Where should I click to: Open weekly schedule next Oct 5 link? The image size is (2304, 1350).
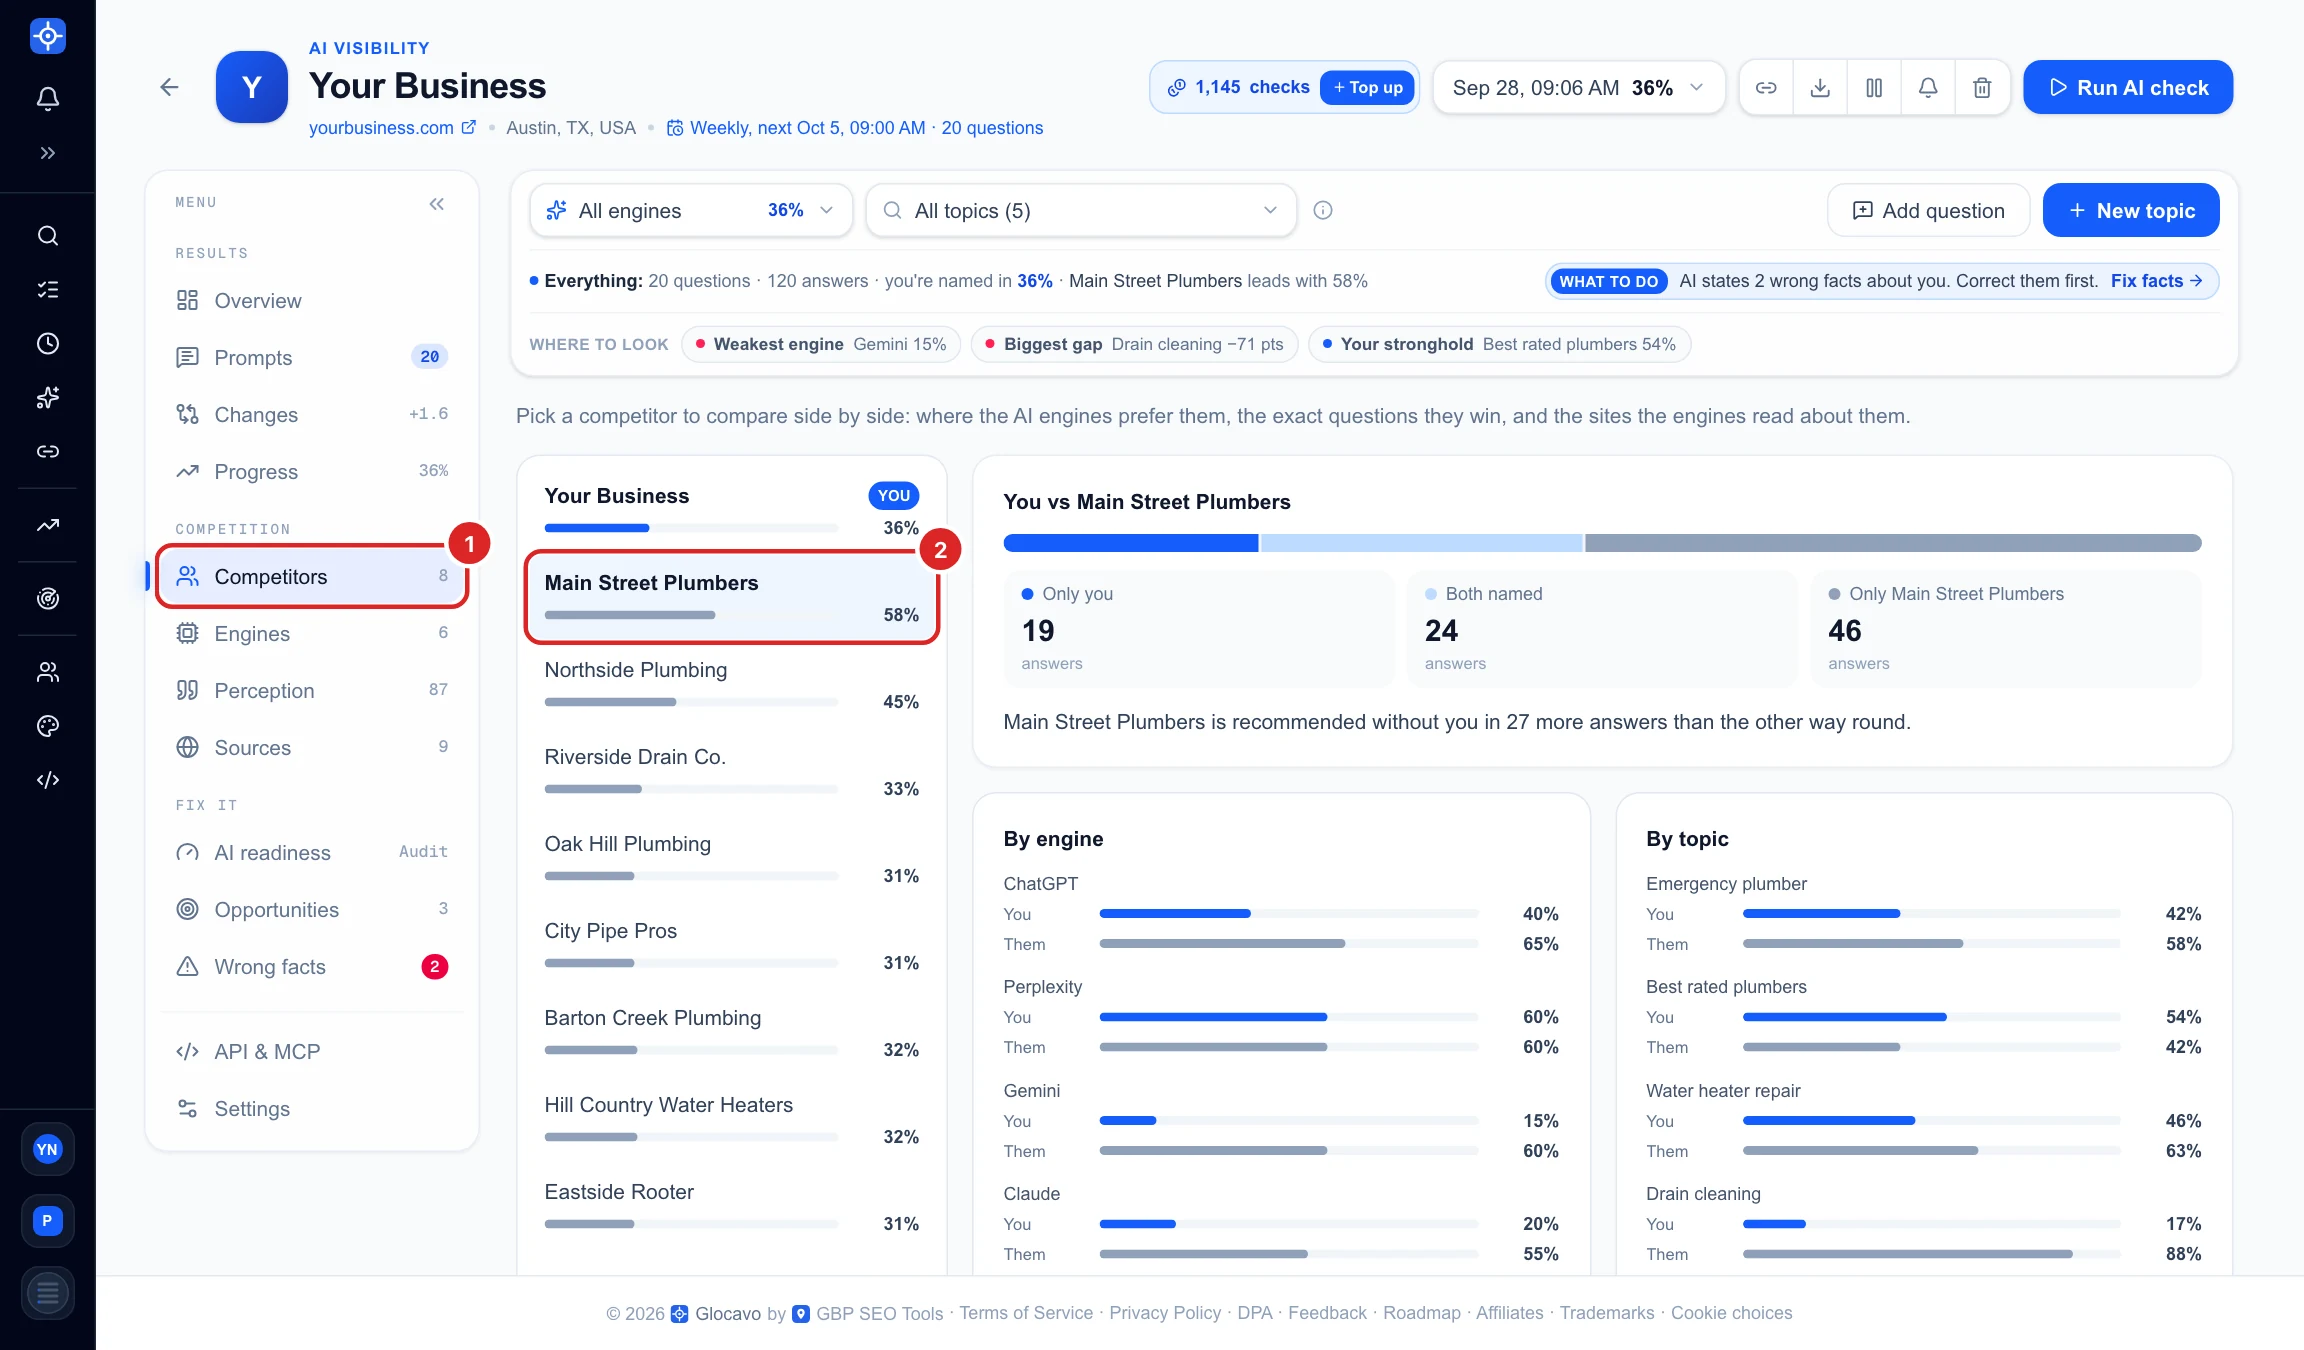(x=855, y=128)
